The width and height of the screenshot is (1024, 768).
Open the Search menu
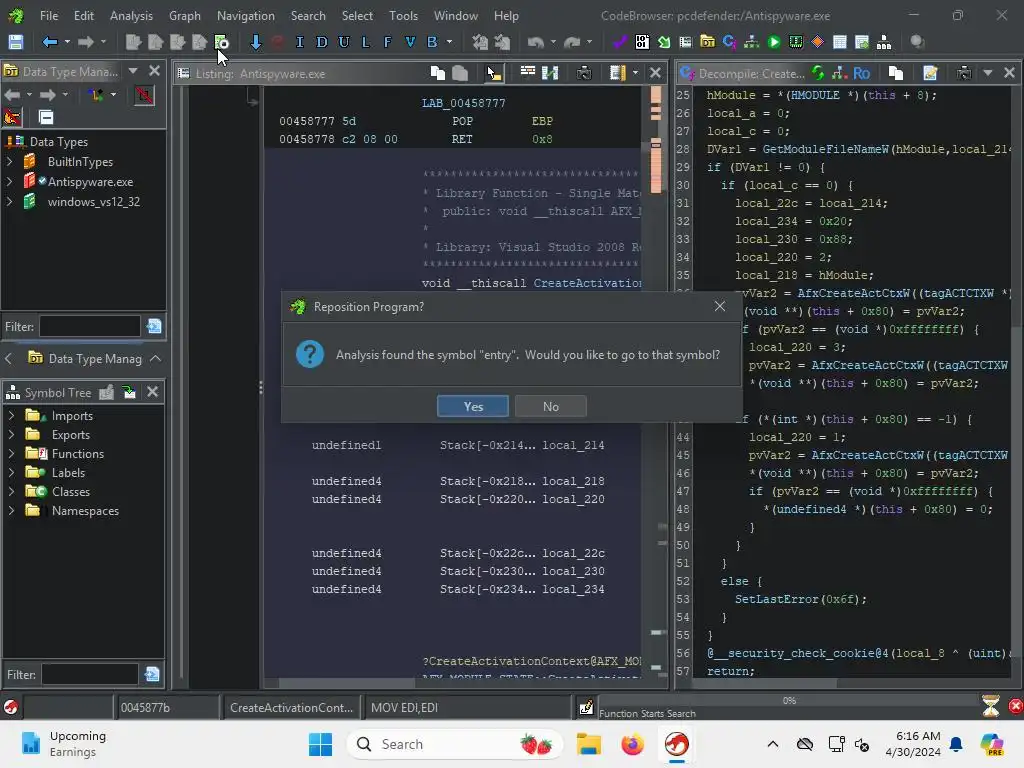click(x=308, y=16)
